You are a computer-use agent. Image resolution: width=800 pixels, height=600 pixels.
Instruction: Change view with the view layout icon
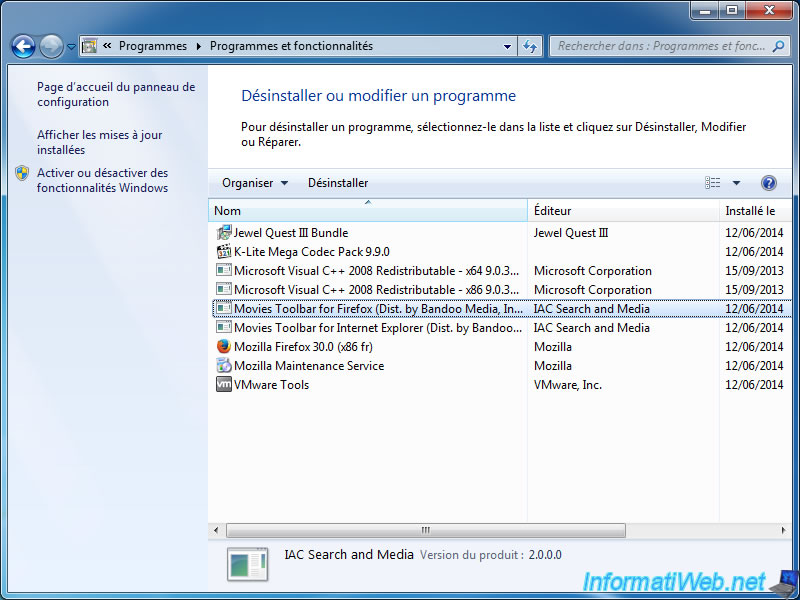coord(713,183)
